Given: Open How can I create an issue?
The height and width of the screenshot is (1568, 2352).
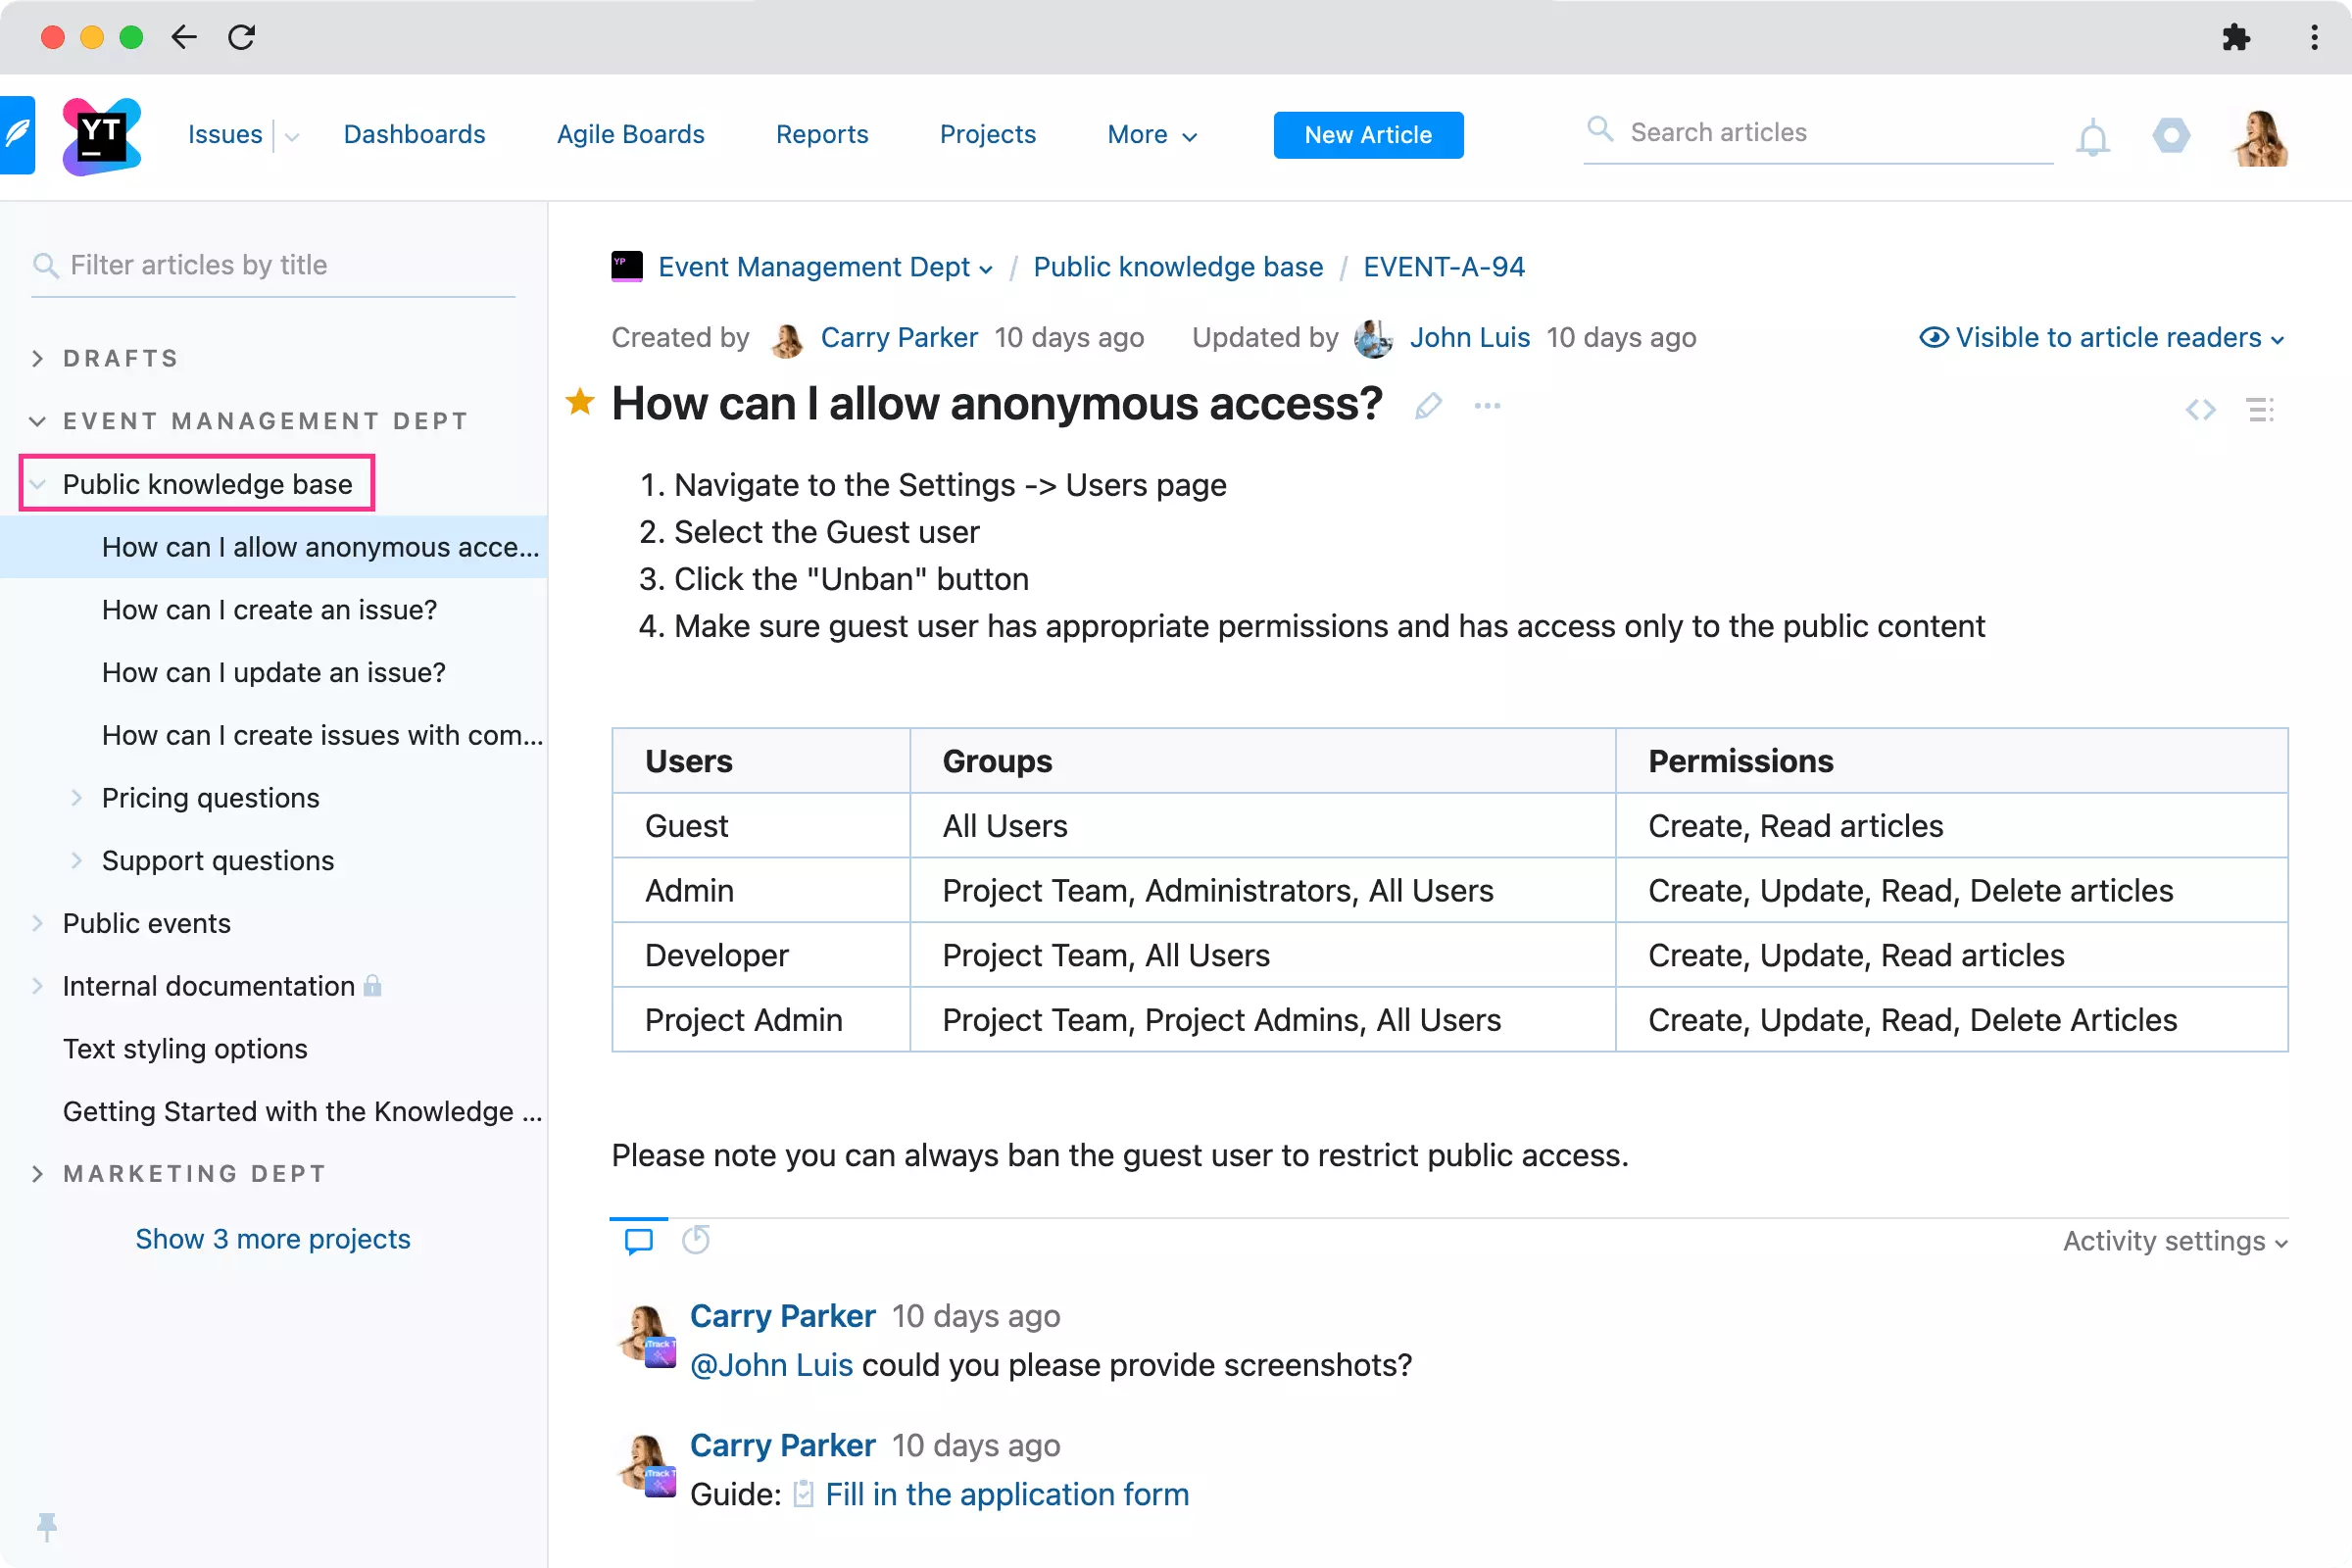Looking at the screenshot, I should tap(270, 610).
